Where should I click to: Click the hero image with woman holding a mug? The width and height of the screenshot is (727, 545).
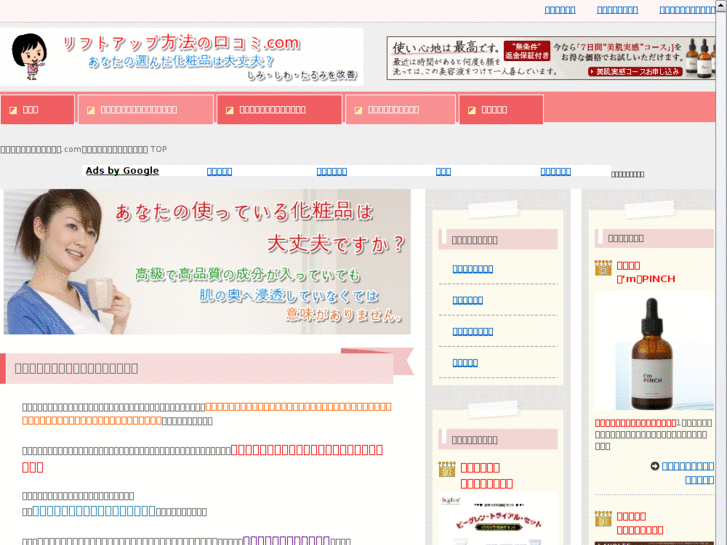point(207,262)
